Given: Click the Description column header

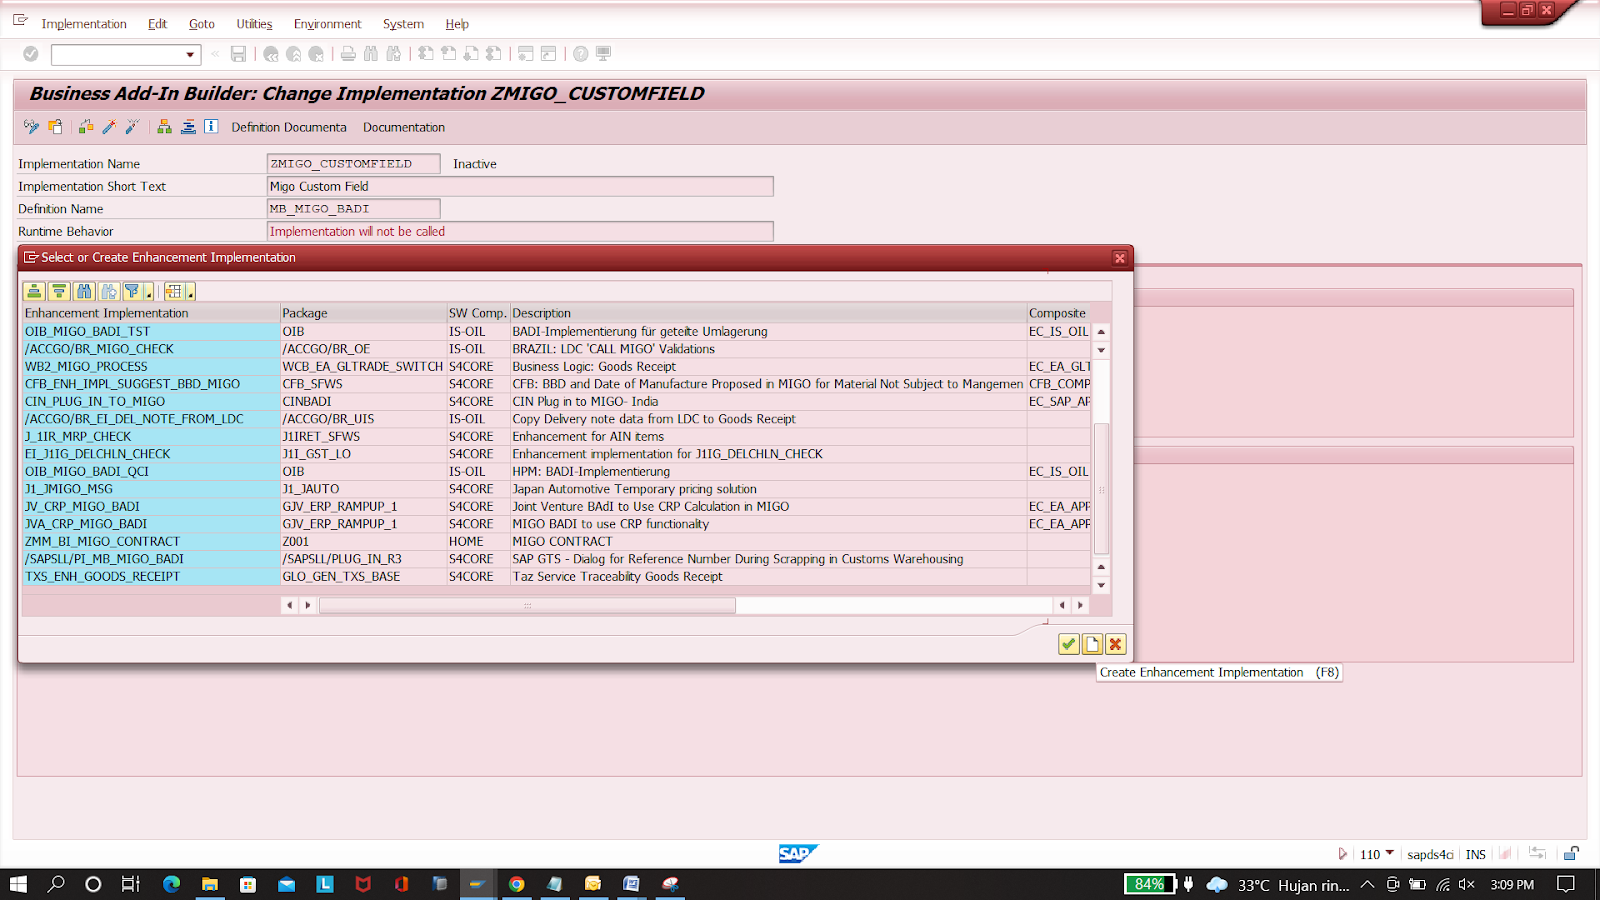Looking at the screenshot, I should pos(768,313).
